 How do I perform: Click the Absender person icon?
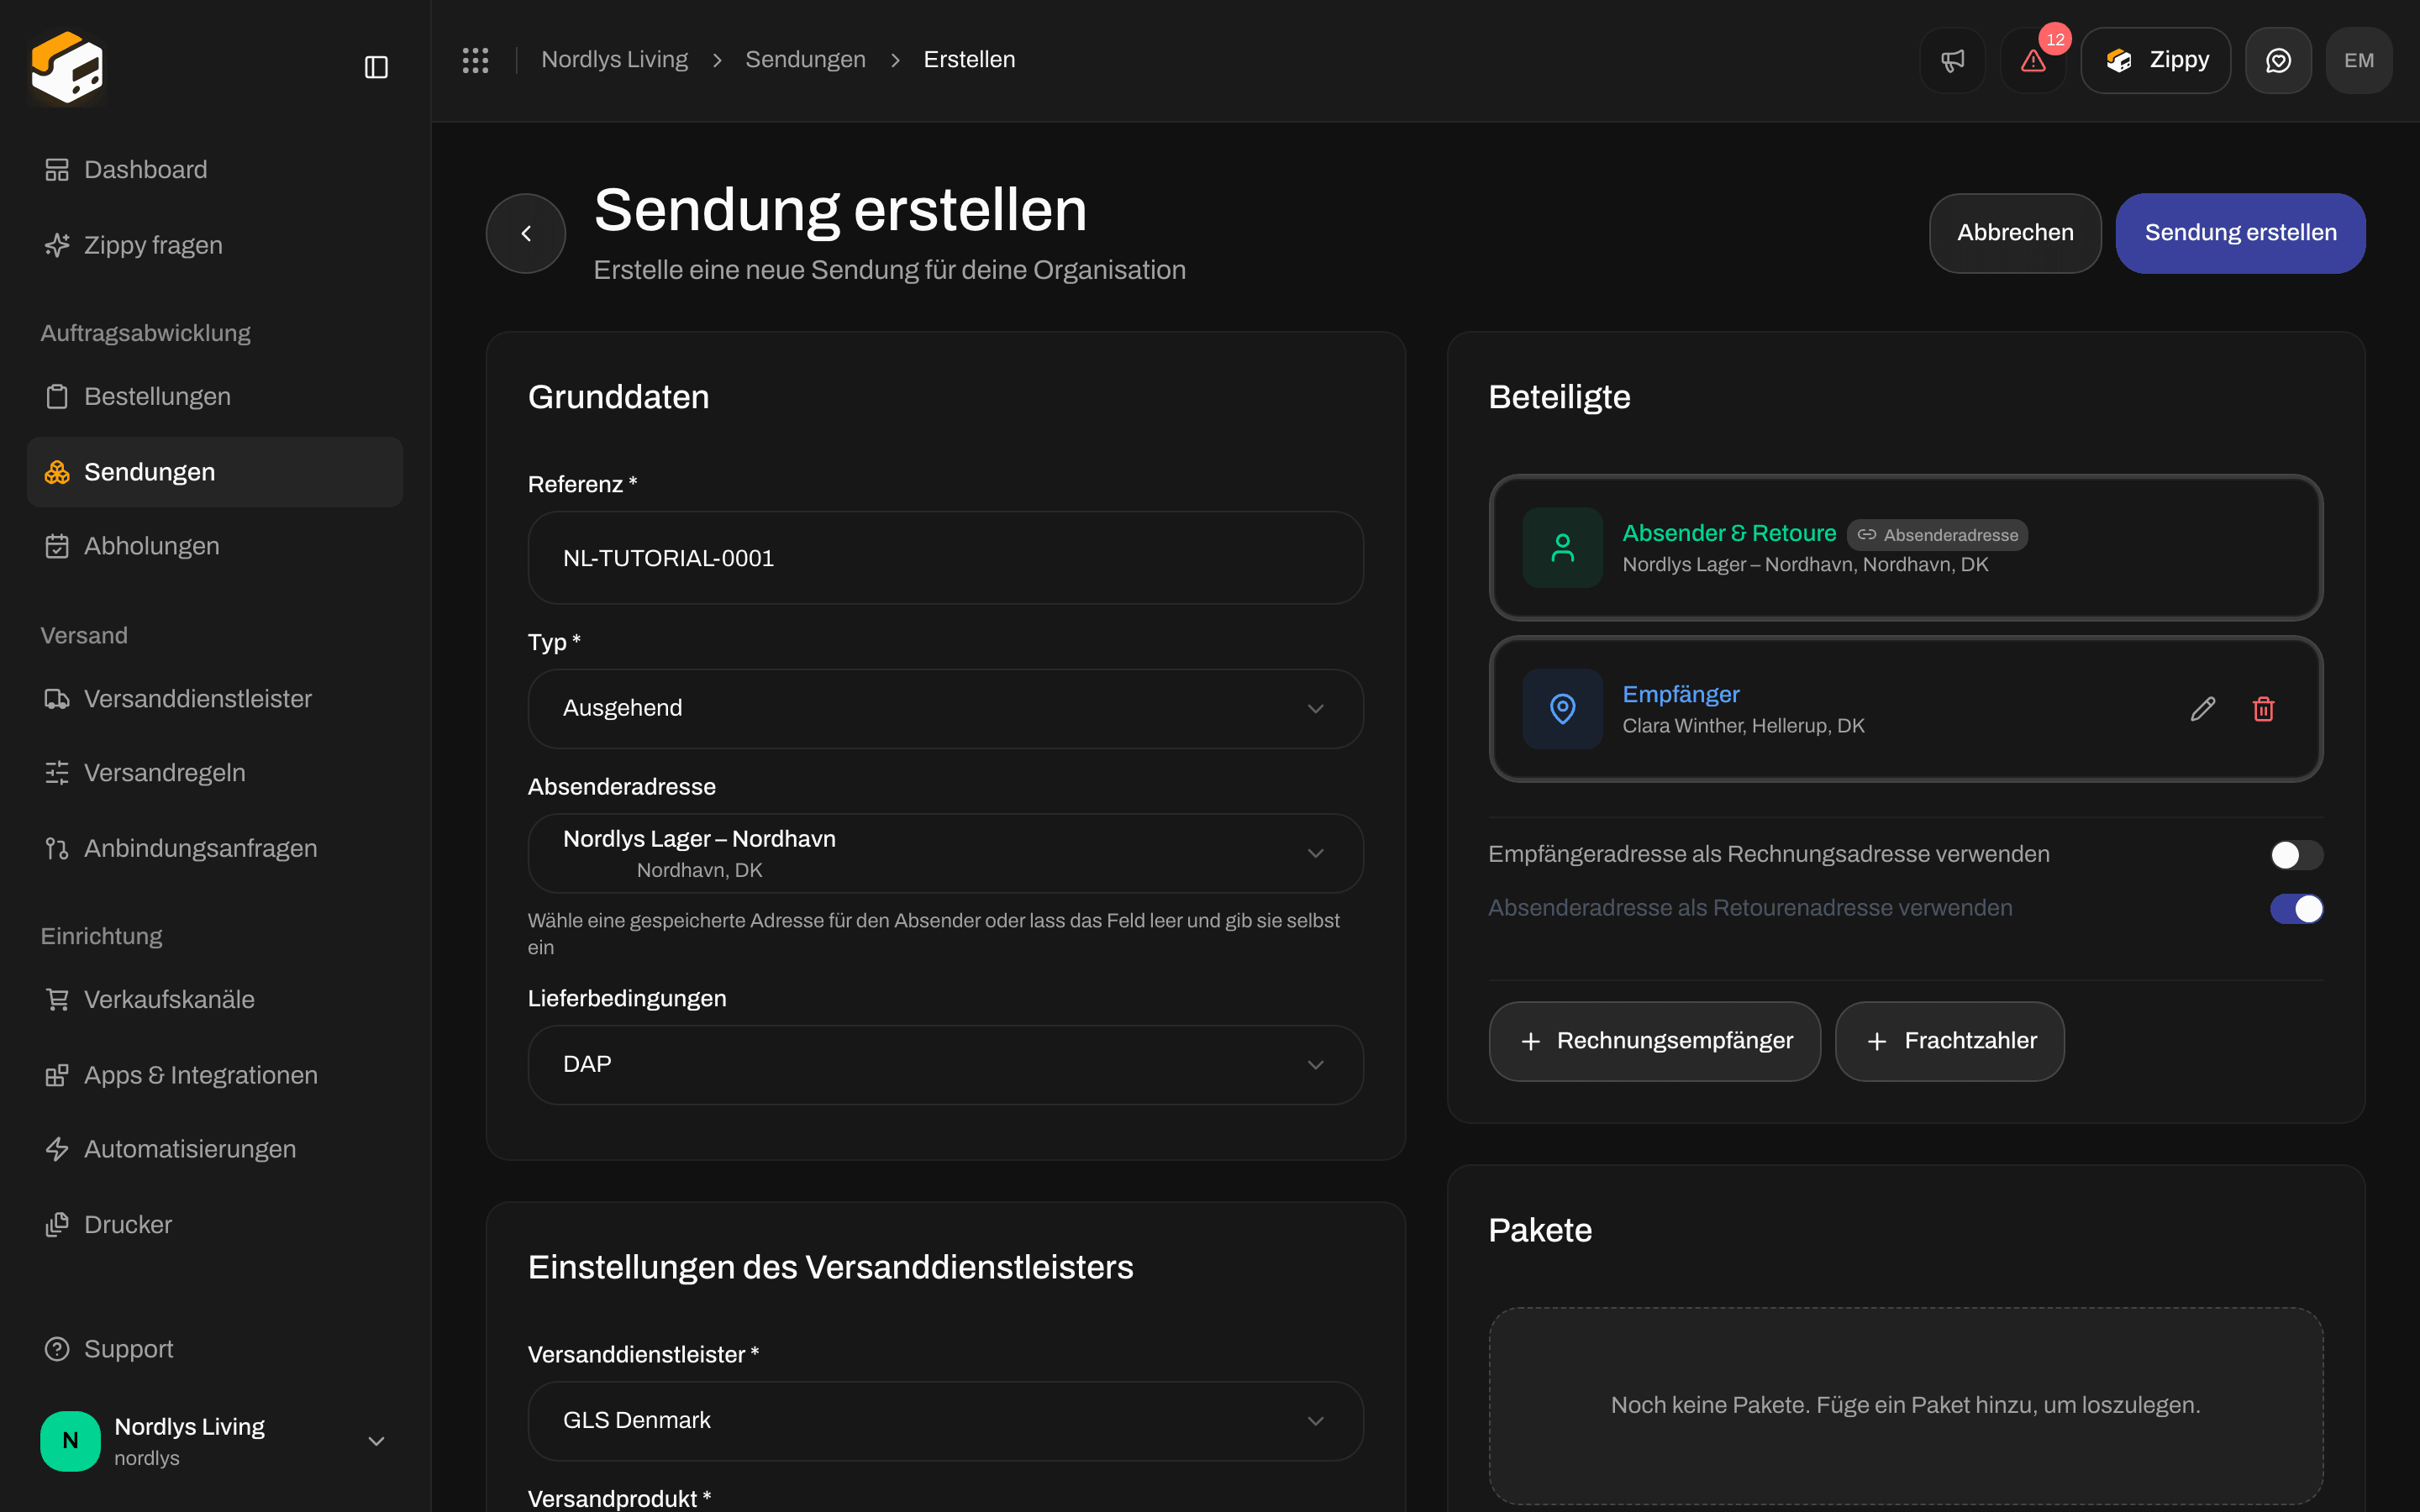(x=1563, y=548)
